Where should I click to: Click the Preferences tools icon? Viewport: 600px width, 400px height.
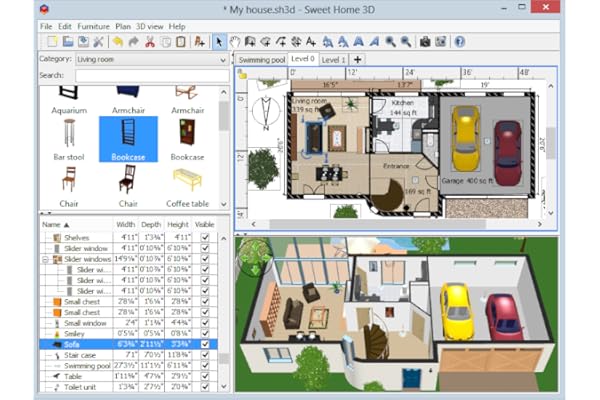[x=98, y=42]
